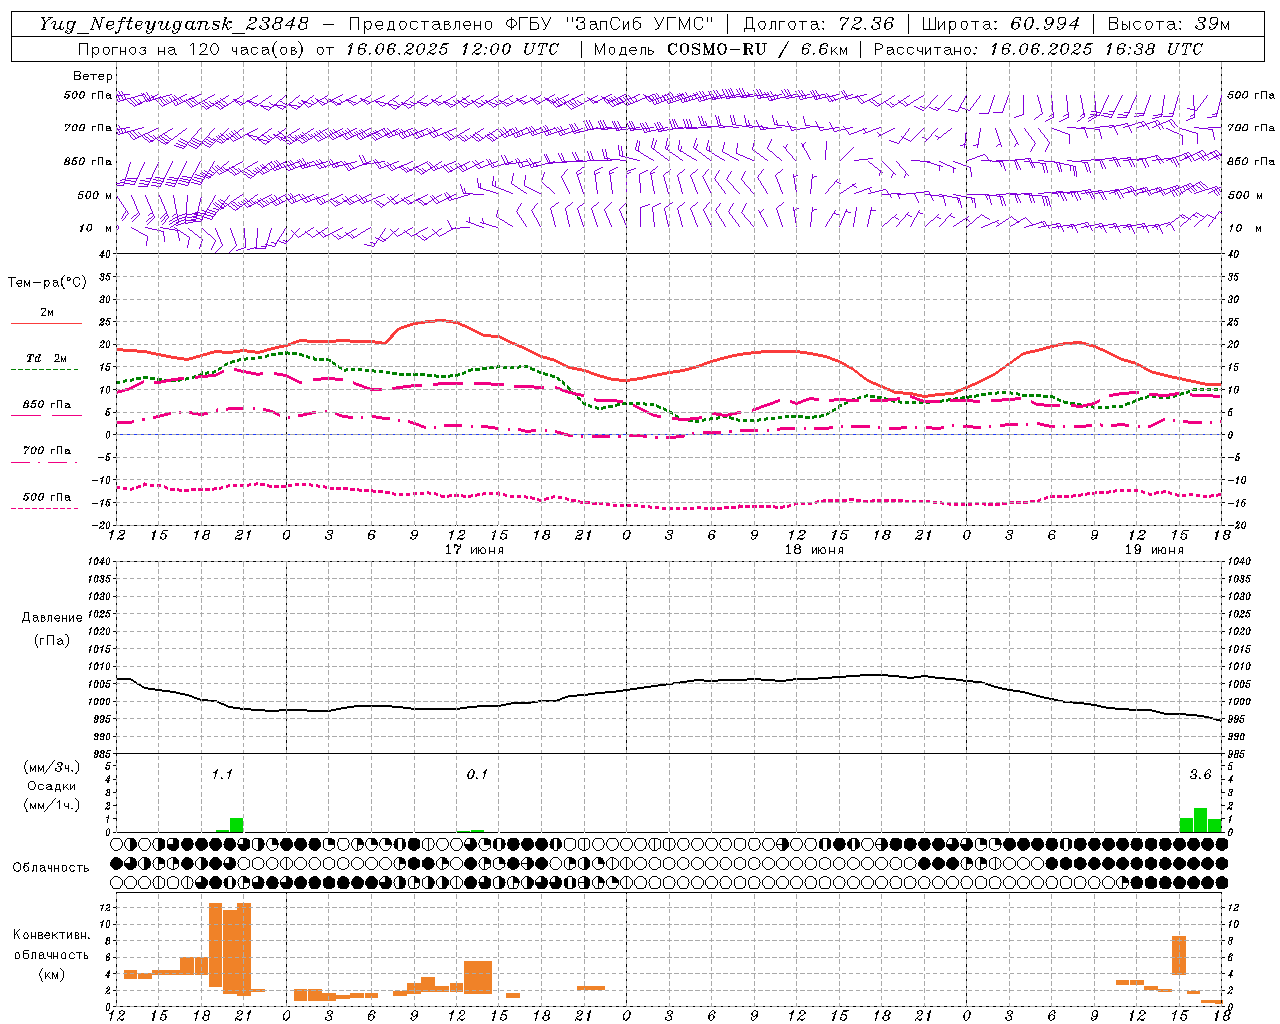This screenshot has width=1280, height=1024.
Task: Click the Облачность cloud cover label
Action: coord(51,868)
